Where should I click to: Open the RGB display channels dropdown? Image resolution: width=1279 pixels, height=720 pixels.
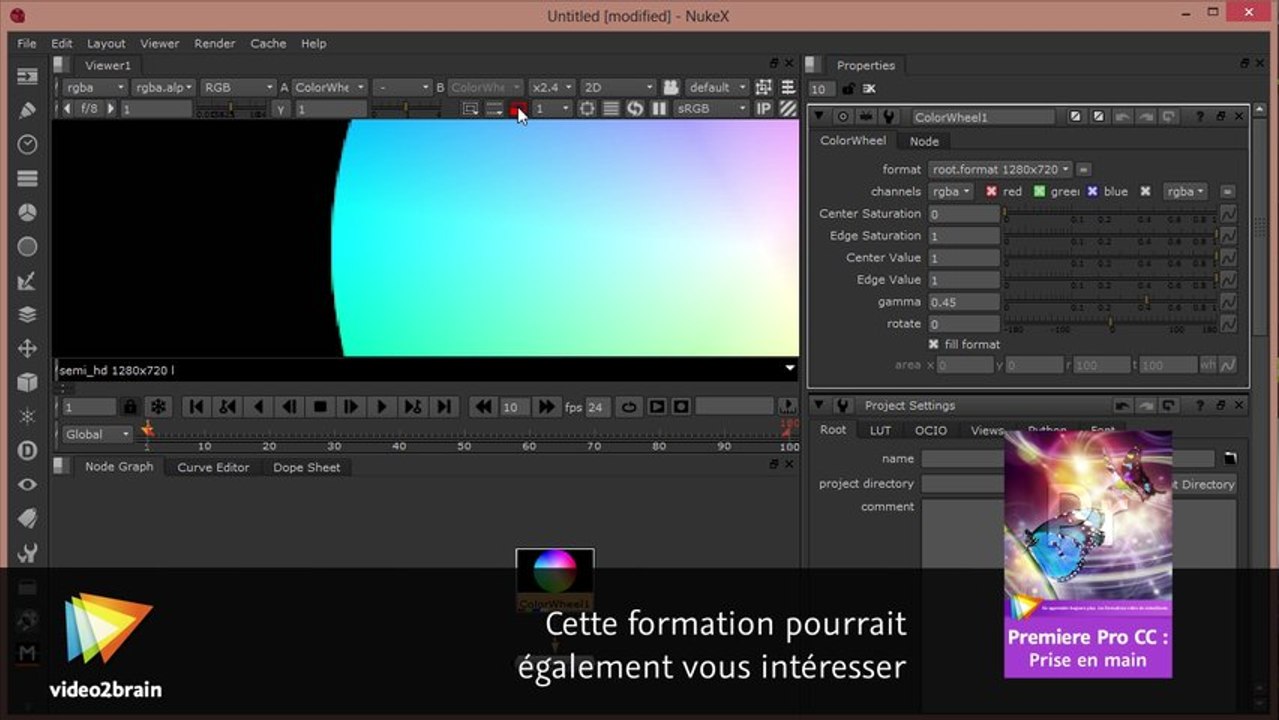(238, 87)
